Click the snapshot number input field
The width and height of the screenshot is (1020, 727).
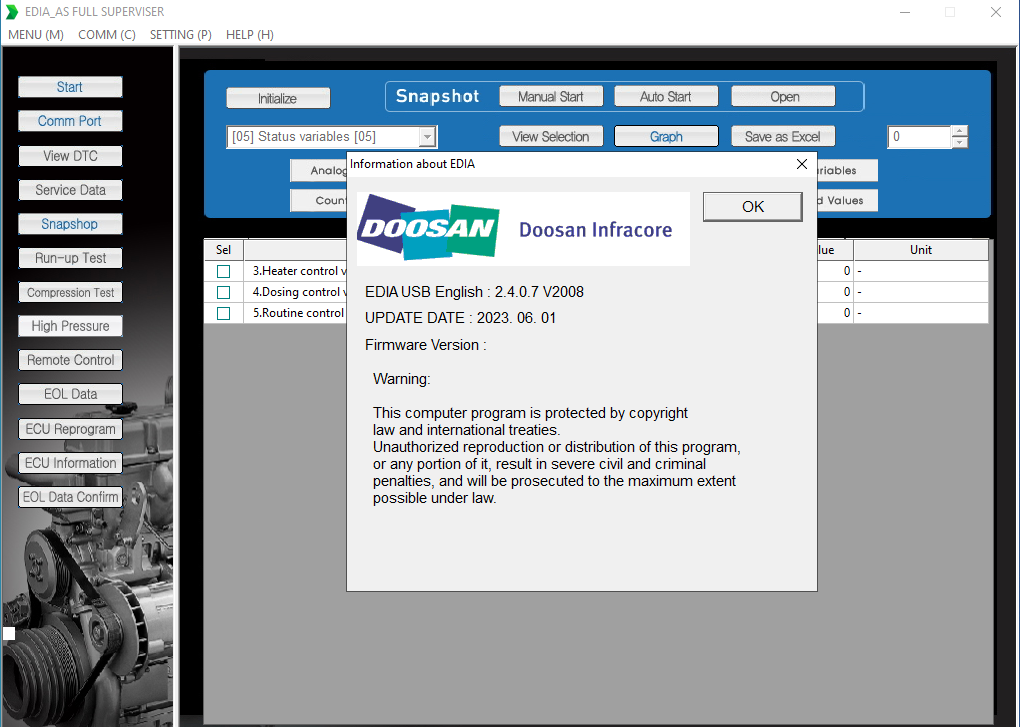pyautogui.click(x=919, y=137)
